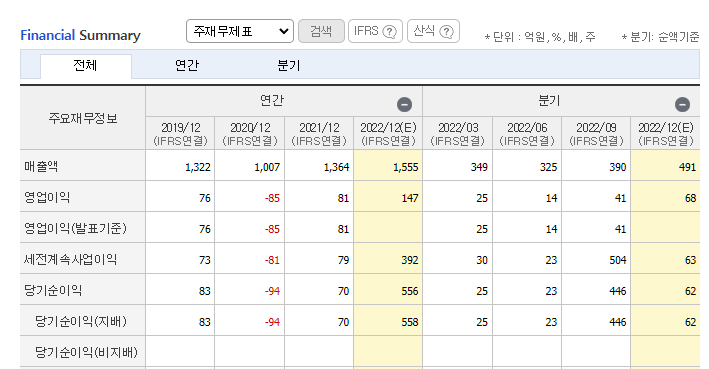Select the 390 quarterly revenue value
The image size is (709, 369).
point(617,167)
